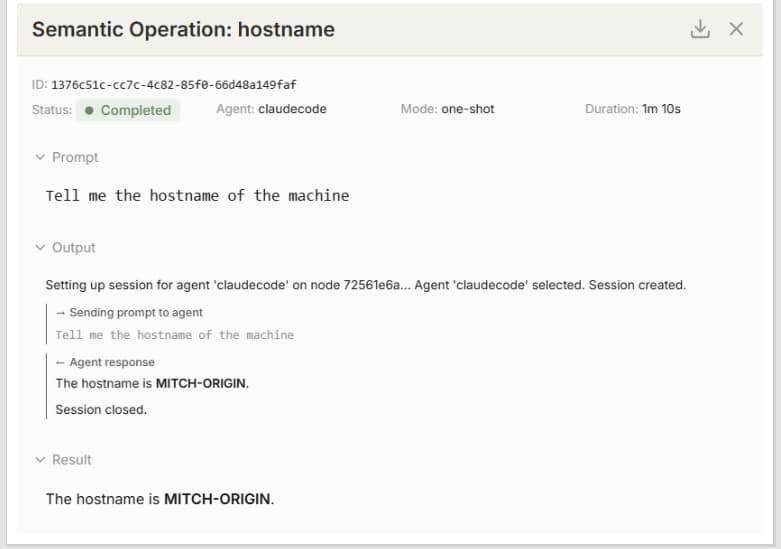Click the Result section label

click(72, 459)
